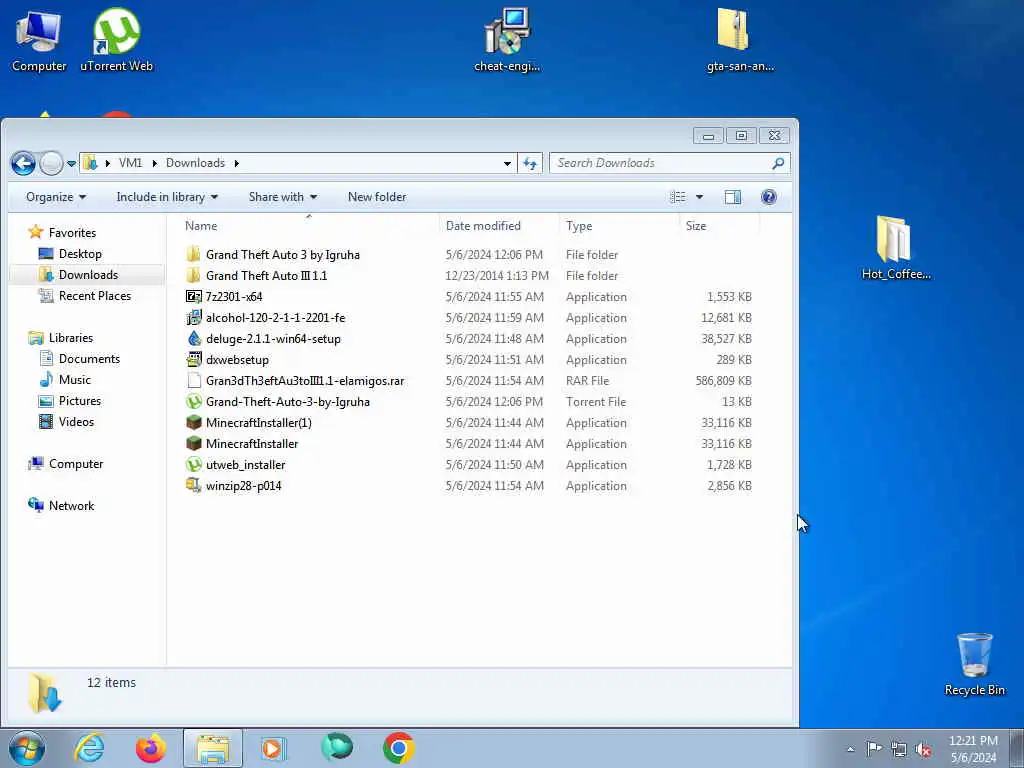Click the File Explorer taskbar button
Screen dimensions: 1024x768
213,748
